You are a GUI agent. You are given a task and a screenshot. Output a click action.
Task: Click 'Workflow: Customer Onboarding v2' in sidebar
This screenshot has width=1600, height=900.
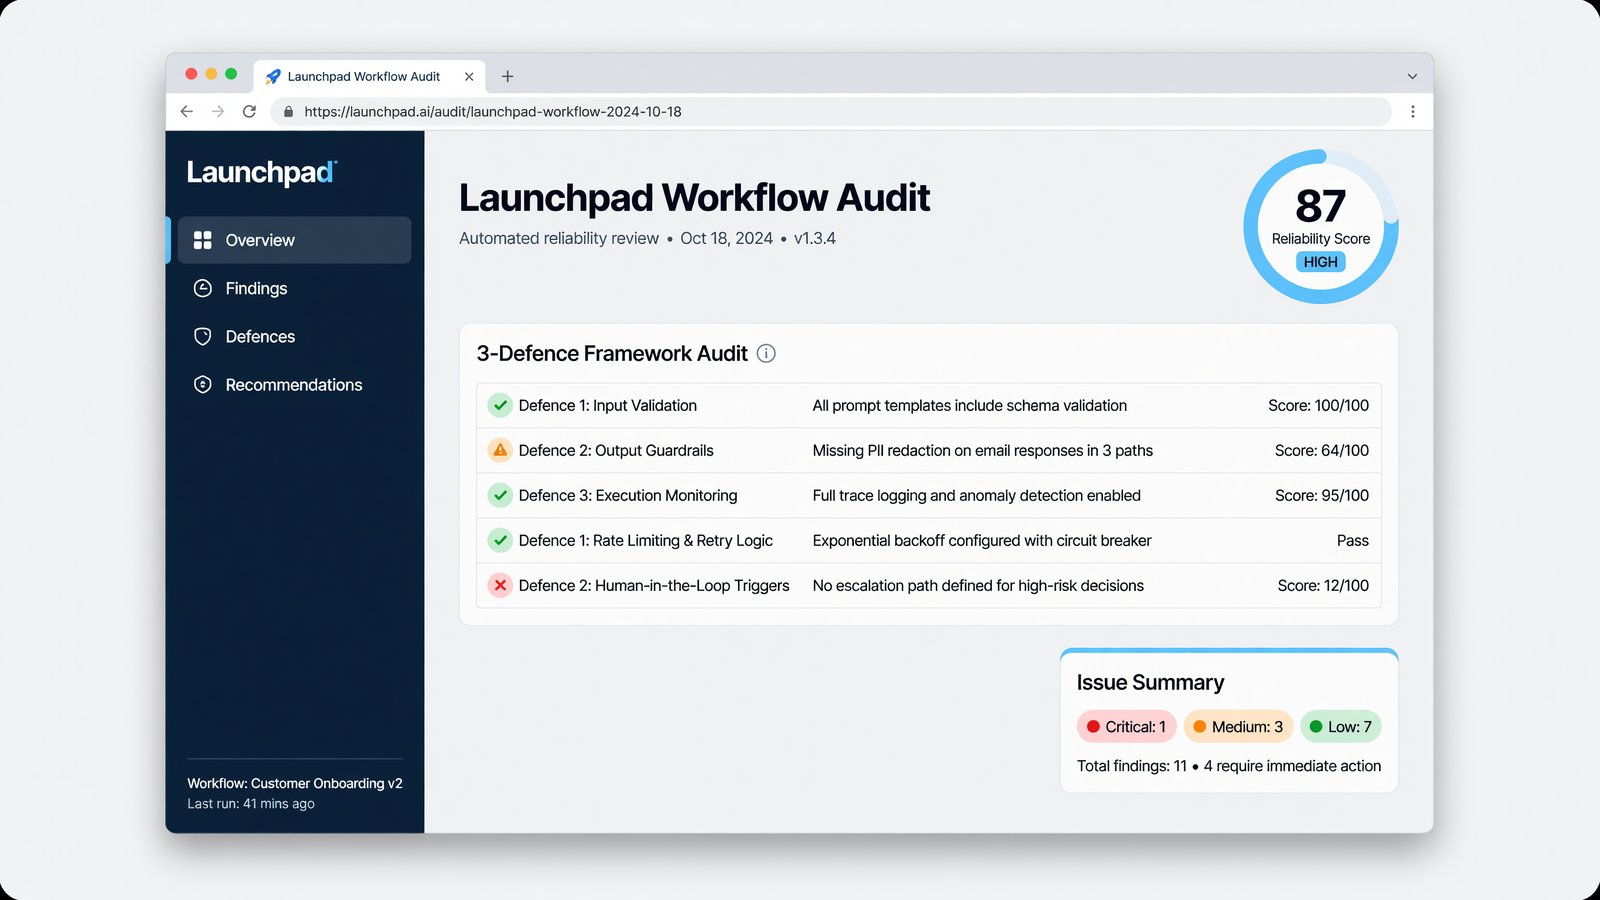coord(295,783)
